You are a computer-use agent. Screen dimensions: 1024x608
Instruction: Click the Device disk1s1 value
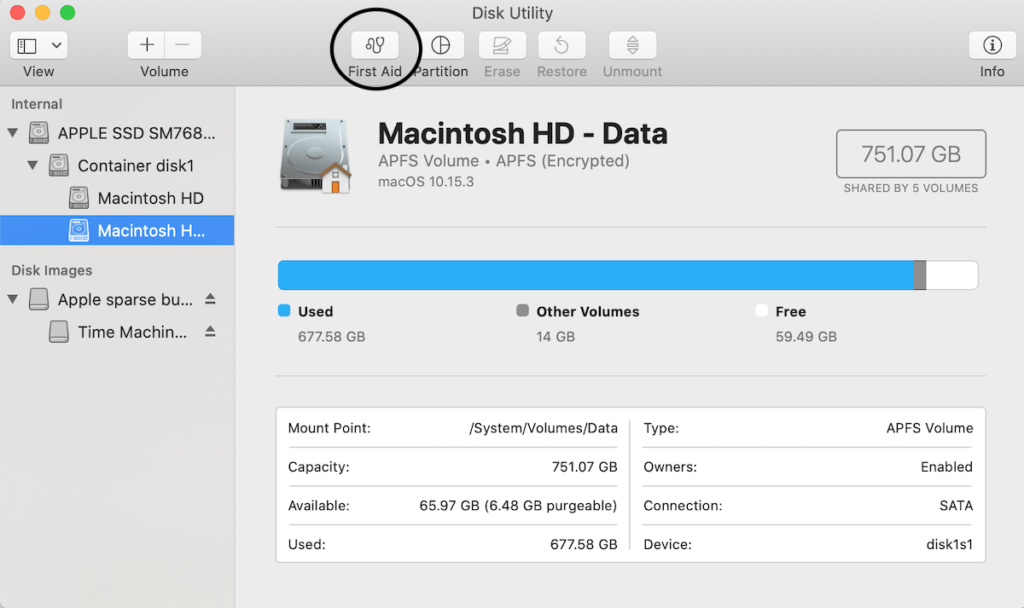(x=950, y=545)
